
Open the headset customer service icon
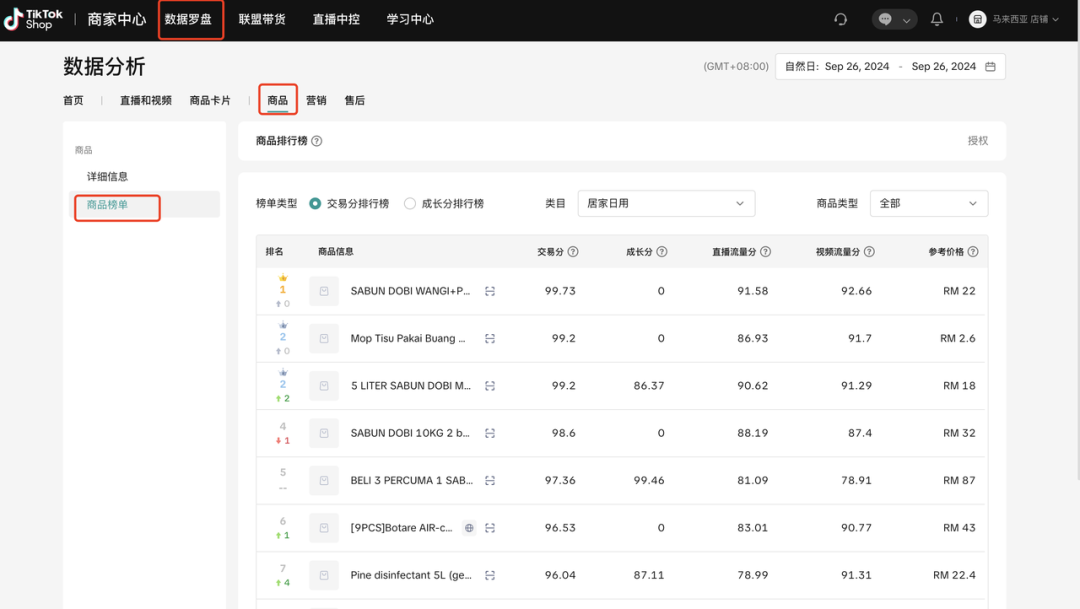[840, 19]
